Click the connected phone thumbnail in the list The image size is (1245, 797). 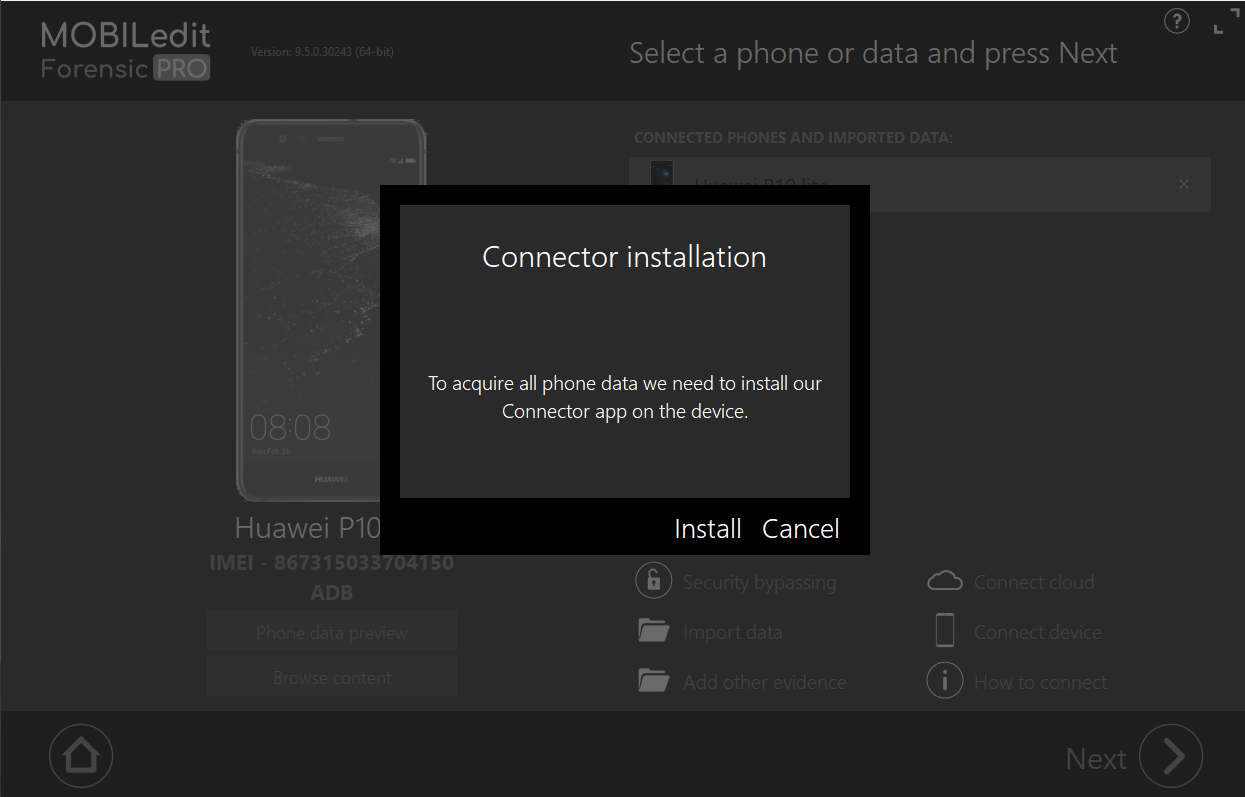coord(661,173)
